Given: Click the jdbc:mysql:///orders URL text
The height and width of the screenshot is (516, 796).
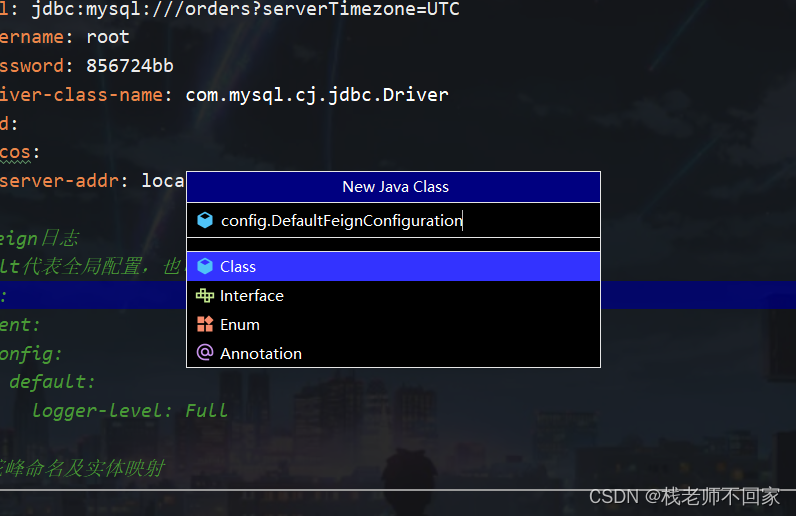Looking at the screenshot, I should [x=245, y=9].
